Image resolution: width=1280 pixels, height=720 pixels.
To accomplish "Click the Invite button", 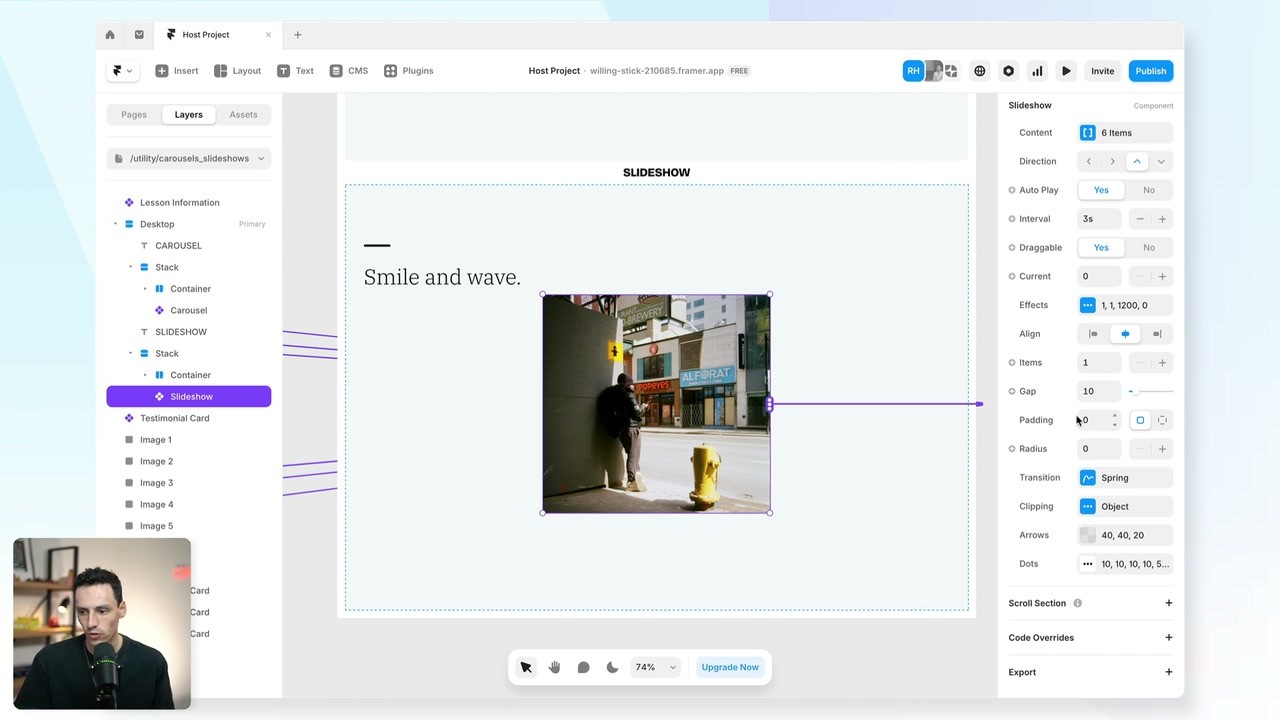I will [1102, 71].
